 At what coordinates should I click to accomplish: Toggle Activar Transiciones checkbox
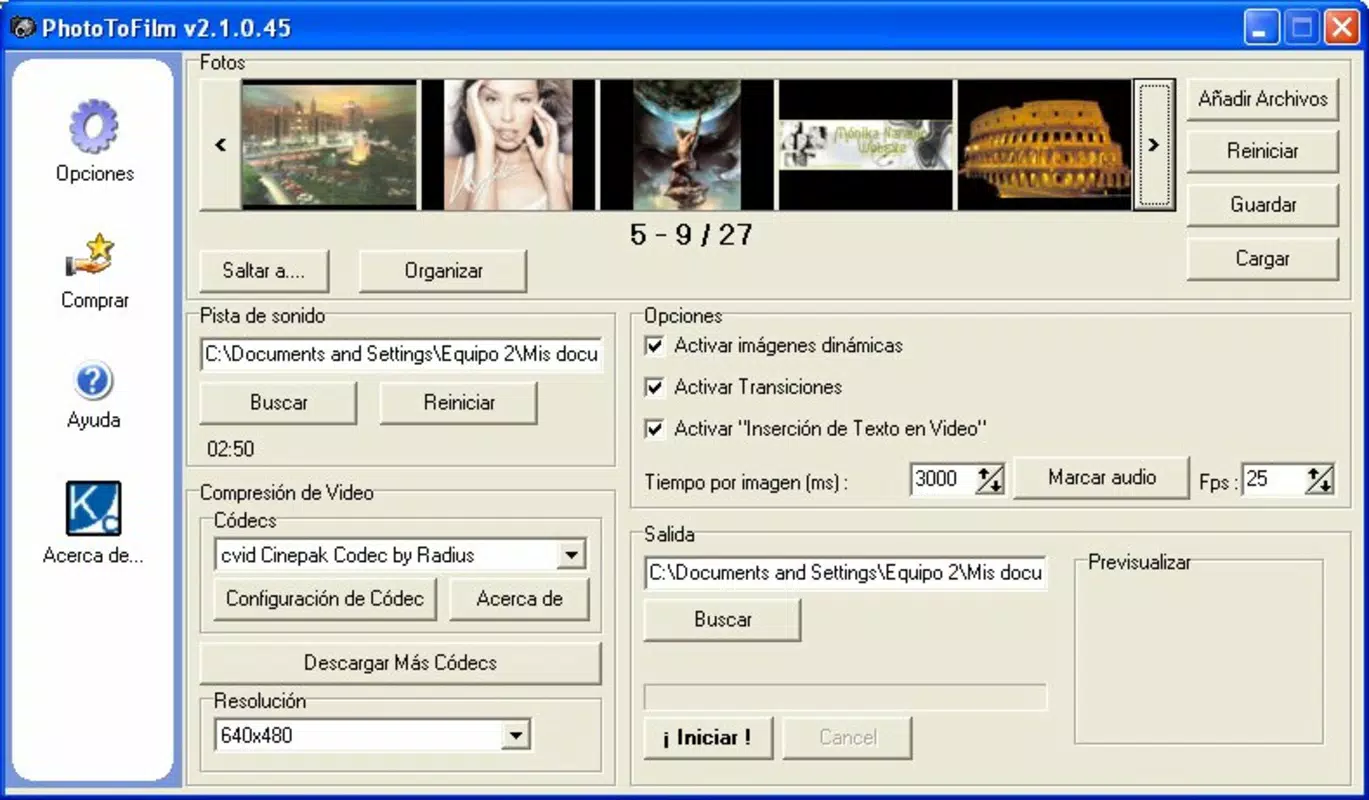coord(655,387)
